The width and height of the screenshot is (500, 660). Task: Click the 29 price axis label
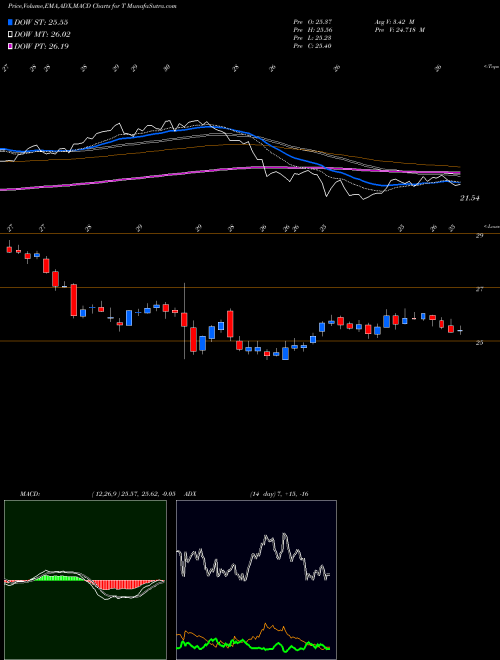pyautogui.click(x=479, y=236)
